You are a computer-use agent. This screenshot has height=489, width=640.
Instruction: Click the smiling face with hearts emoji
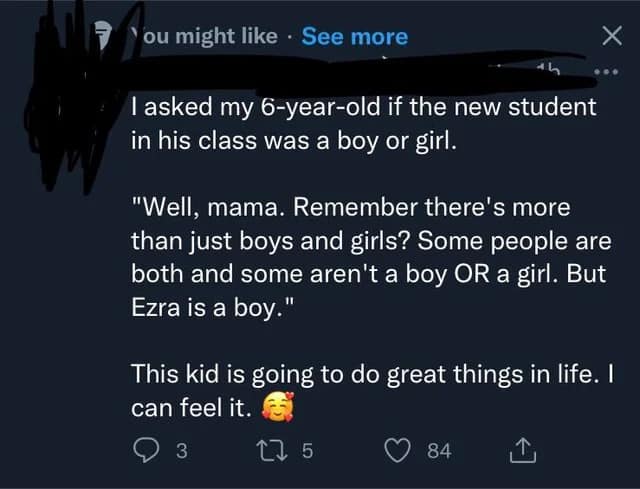[x=273, y=408]
